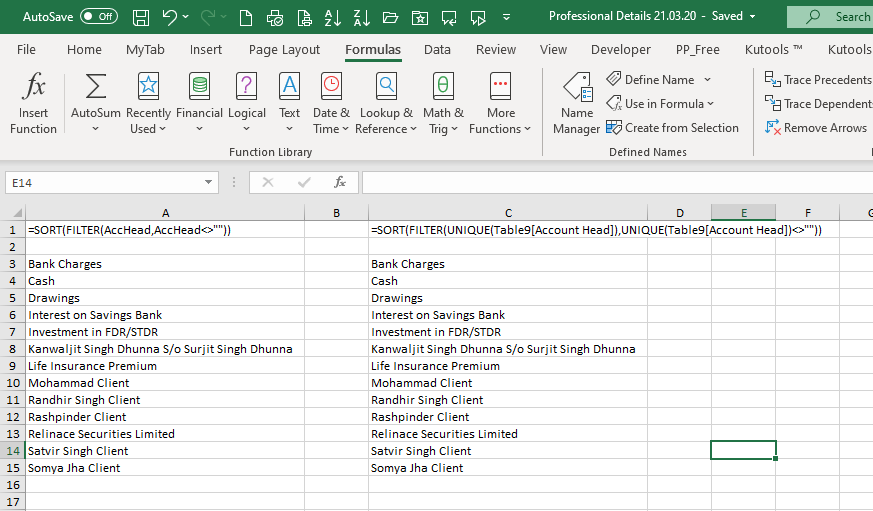Click the Open folder icon
873x511 pixels.
[390, 18]
